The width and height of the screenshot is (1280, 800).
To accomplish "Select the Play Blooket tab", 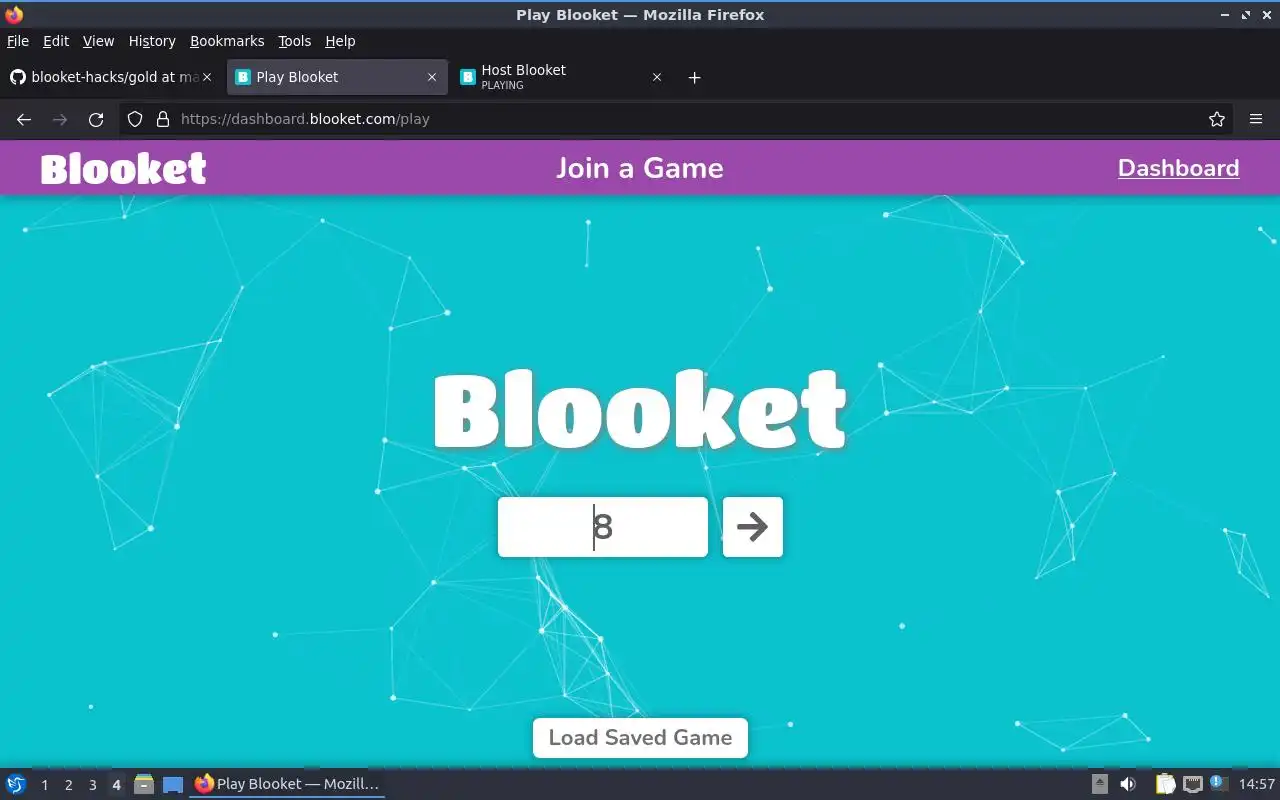I will click(335, 77).
